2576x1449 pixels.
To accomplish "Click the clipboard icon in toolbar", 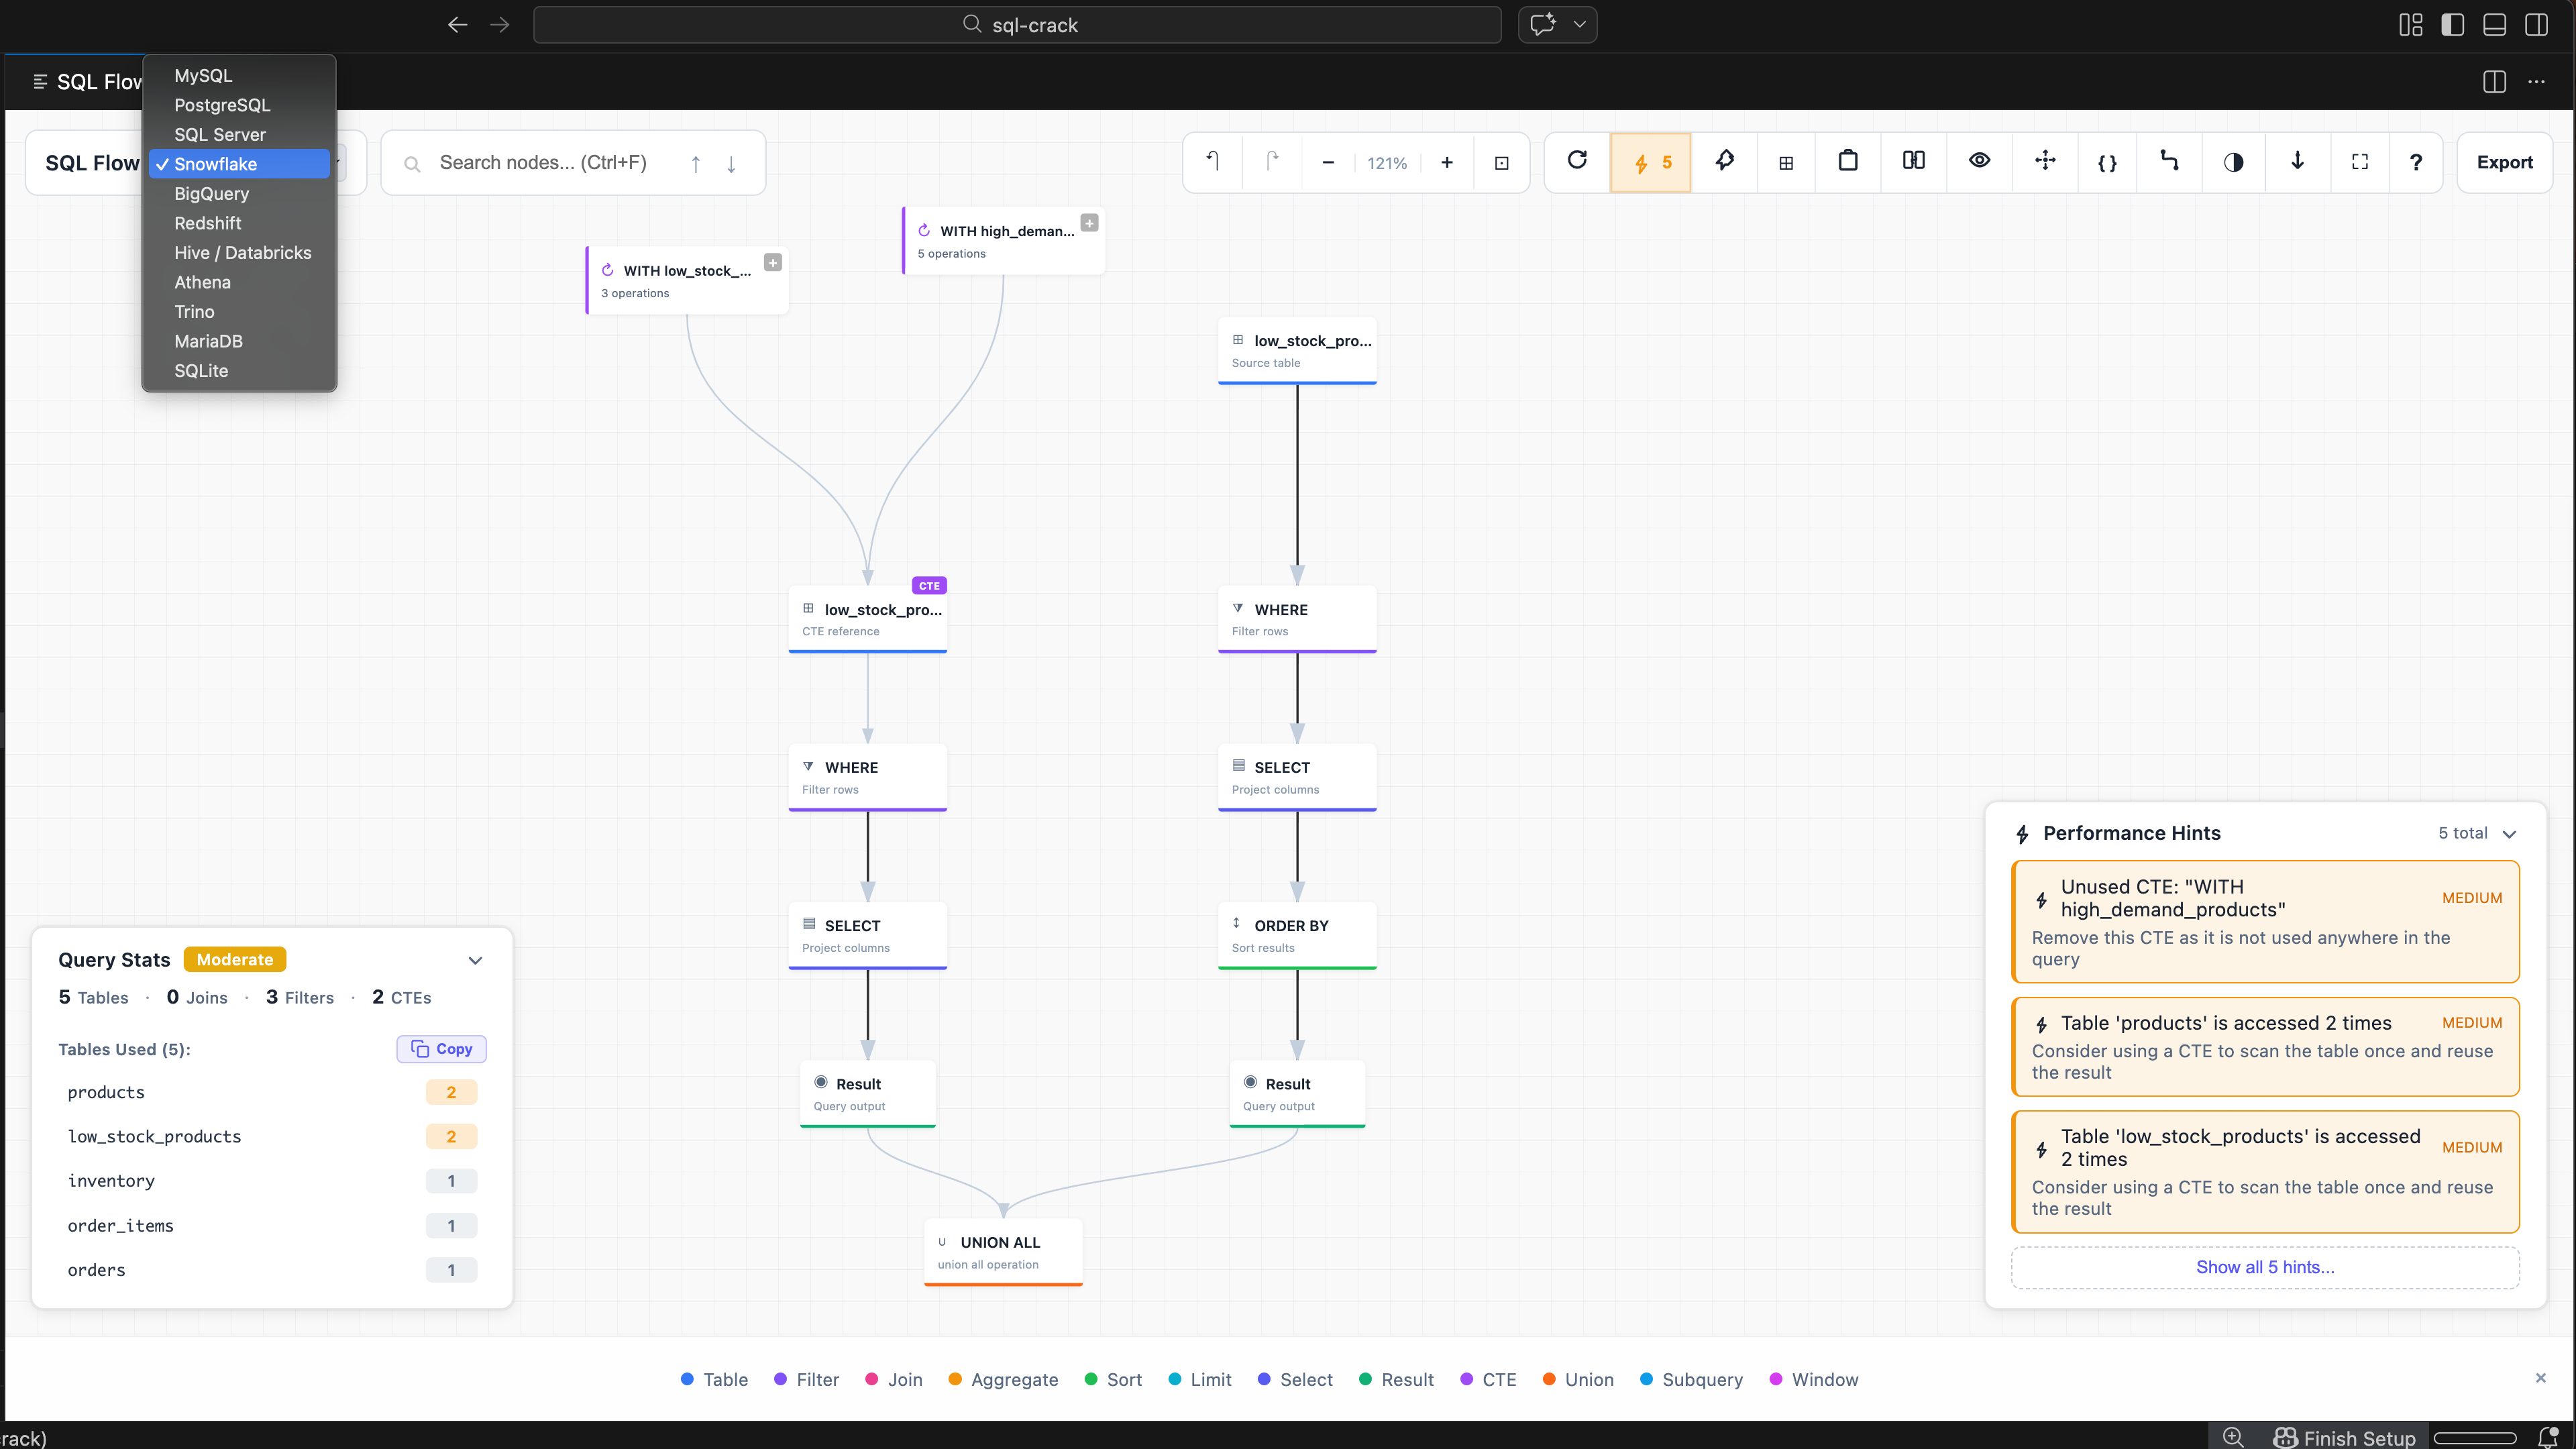I will [x=1847, y=161].
